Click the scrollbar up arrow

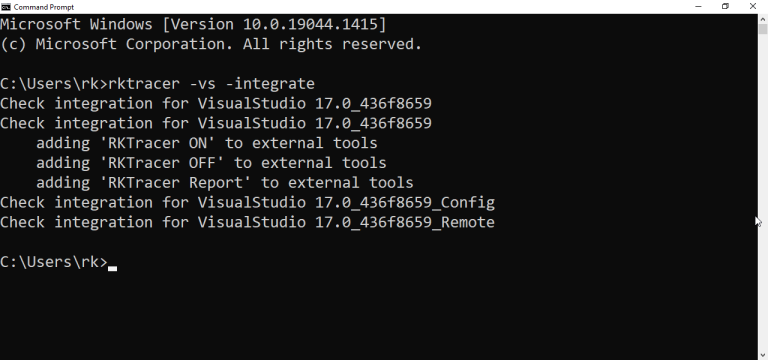coord(763,19)
